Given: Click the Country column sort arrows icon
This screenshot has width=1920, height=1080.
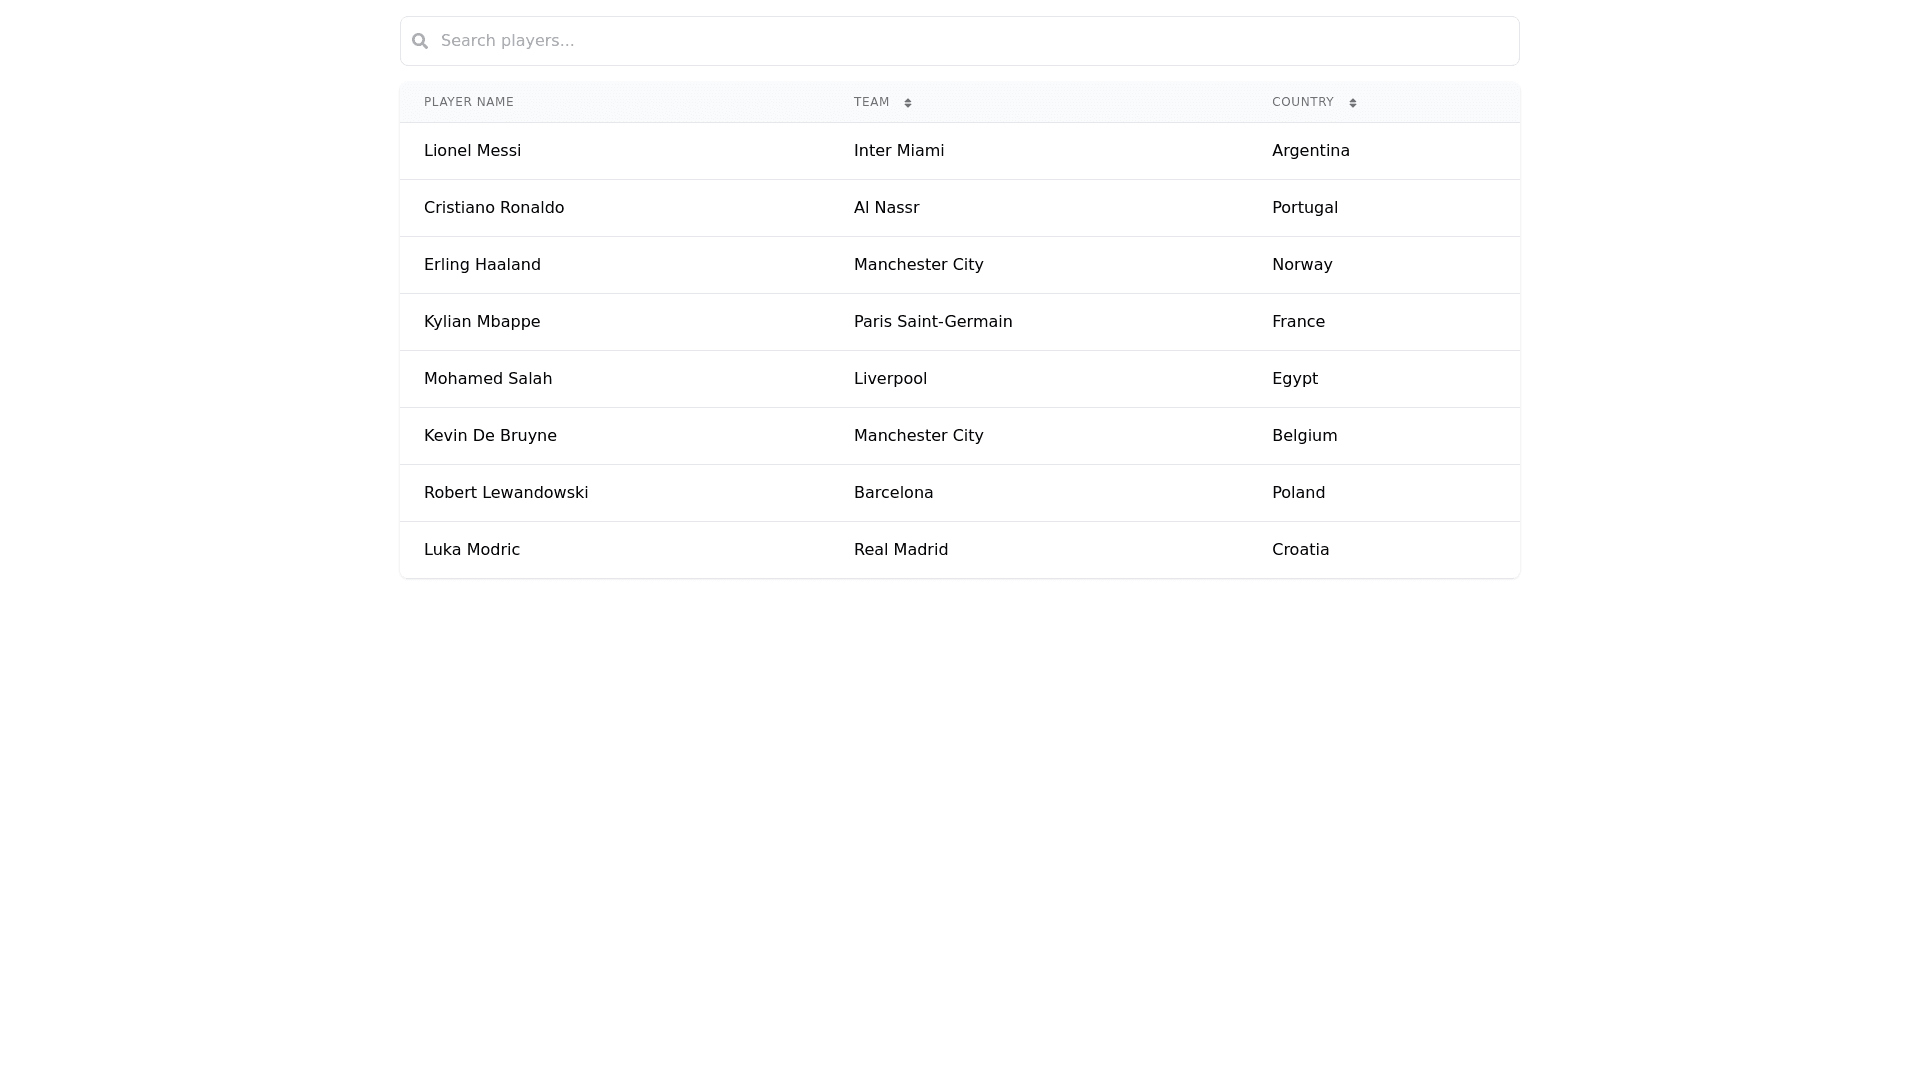Looking at the screenshot, I should [1353, 103].
